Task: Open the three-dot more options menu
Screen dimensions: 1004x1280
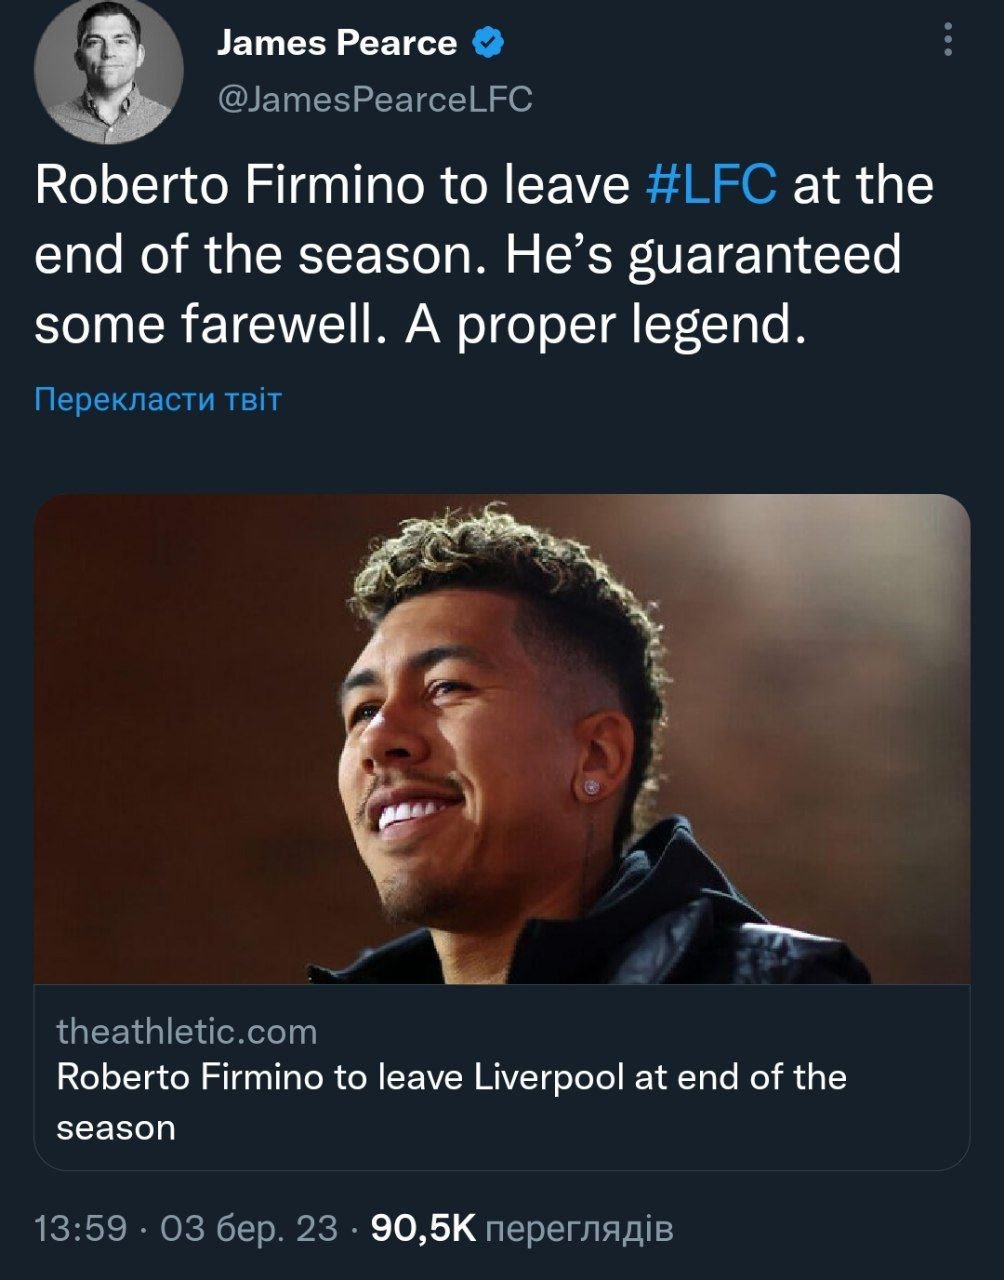Action: click(948, 40)
